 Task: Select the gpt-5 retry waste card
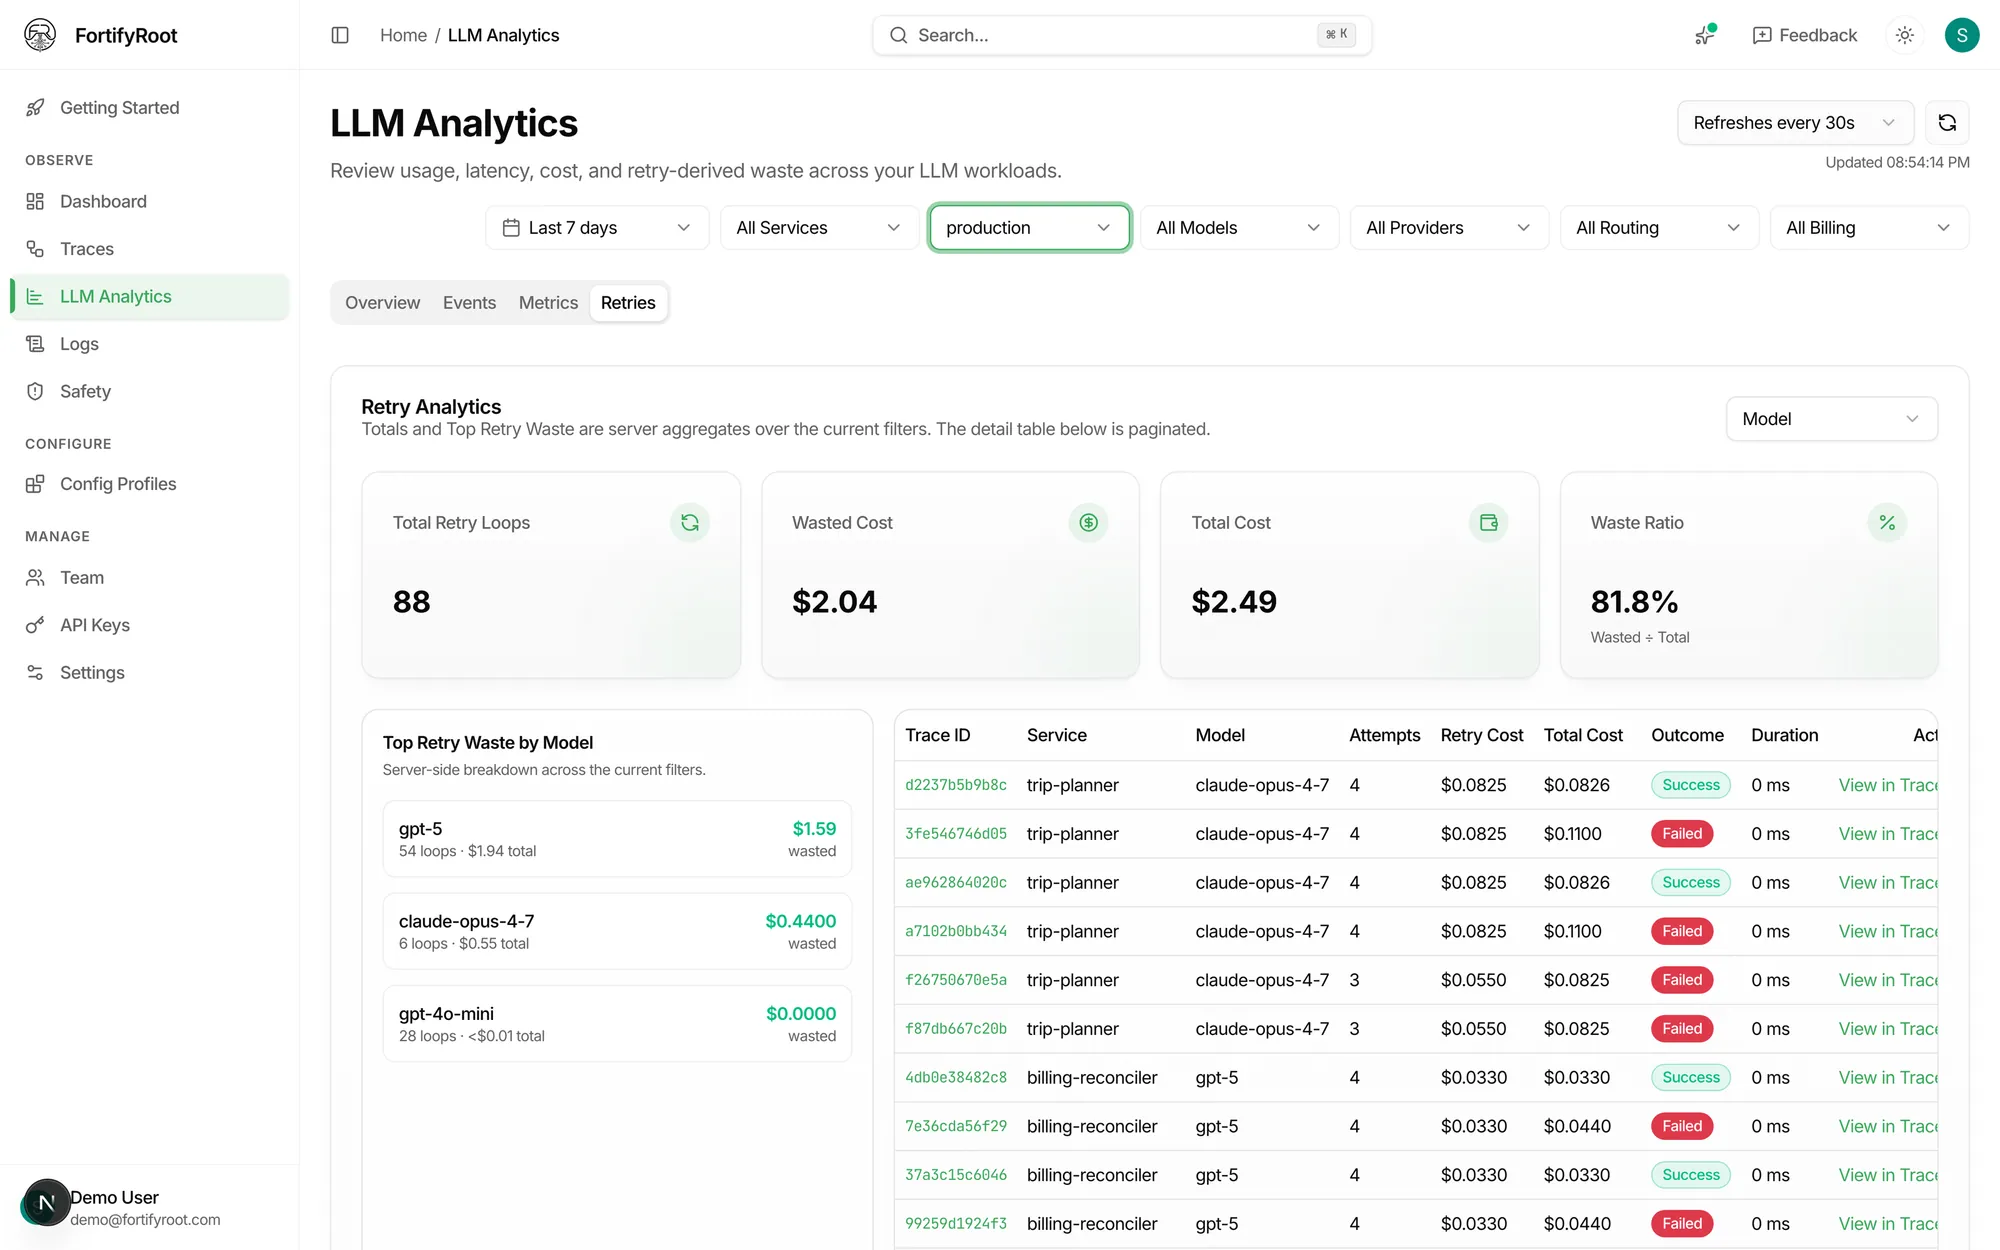[617, 839]
